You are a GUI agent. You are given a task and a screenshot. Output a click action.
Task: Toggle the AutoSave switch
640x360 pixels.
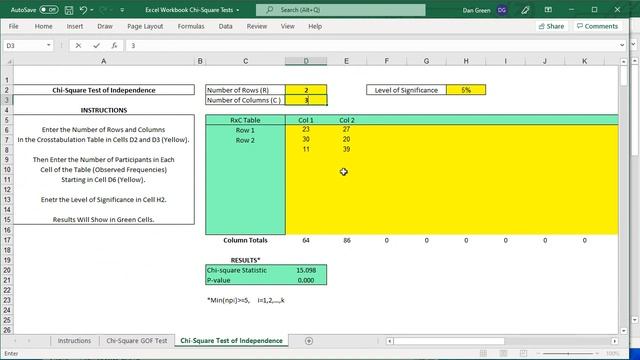pos(49,9)
